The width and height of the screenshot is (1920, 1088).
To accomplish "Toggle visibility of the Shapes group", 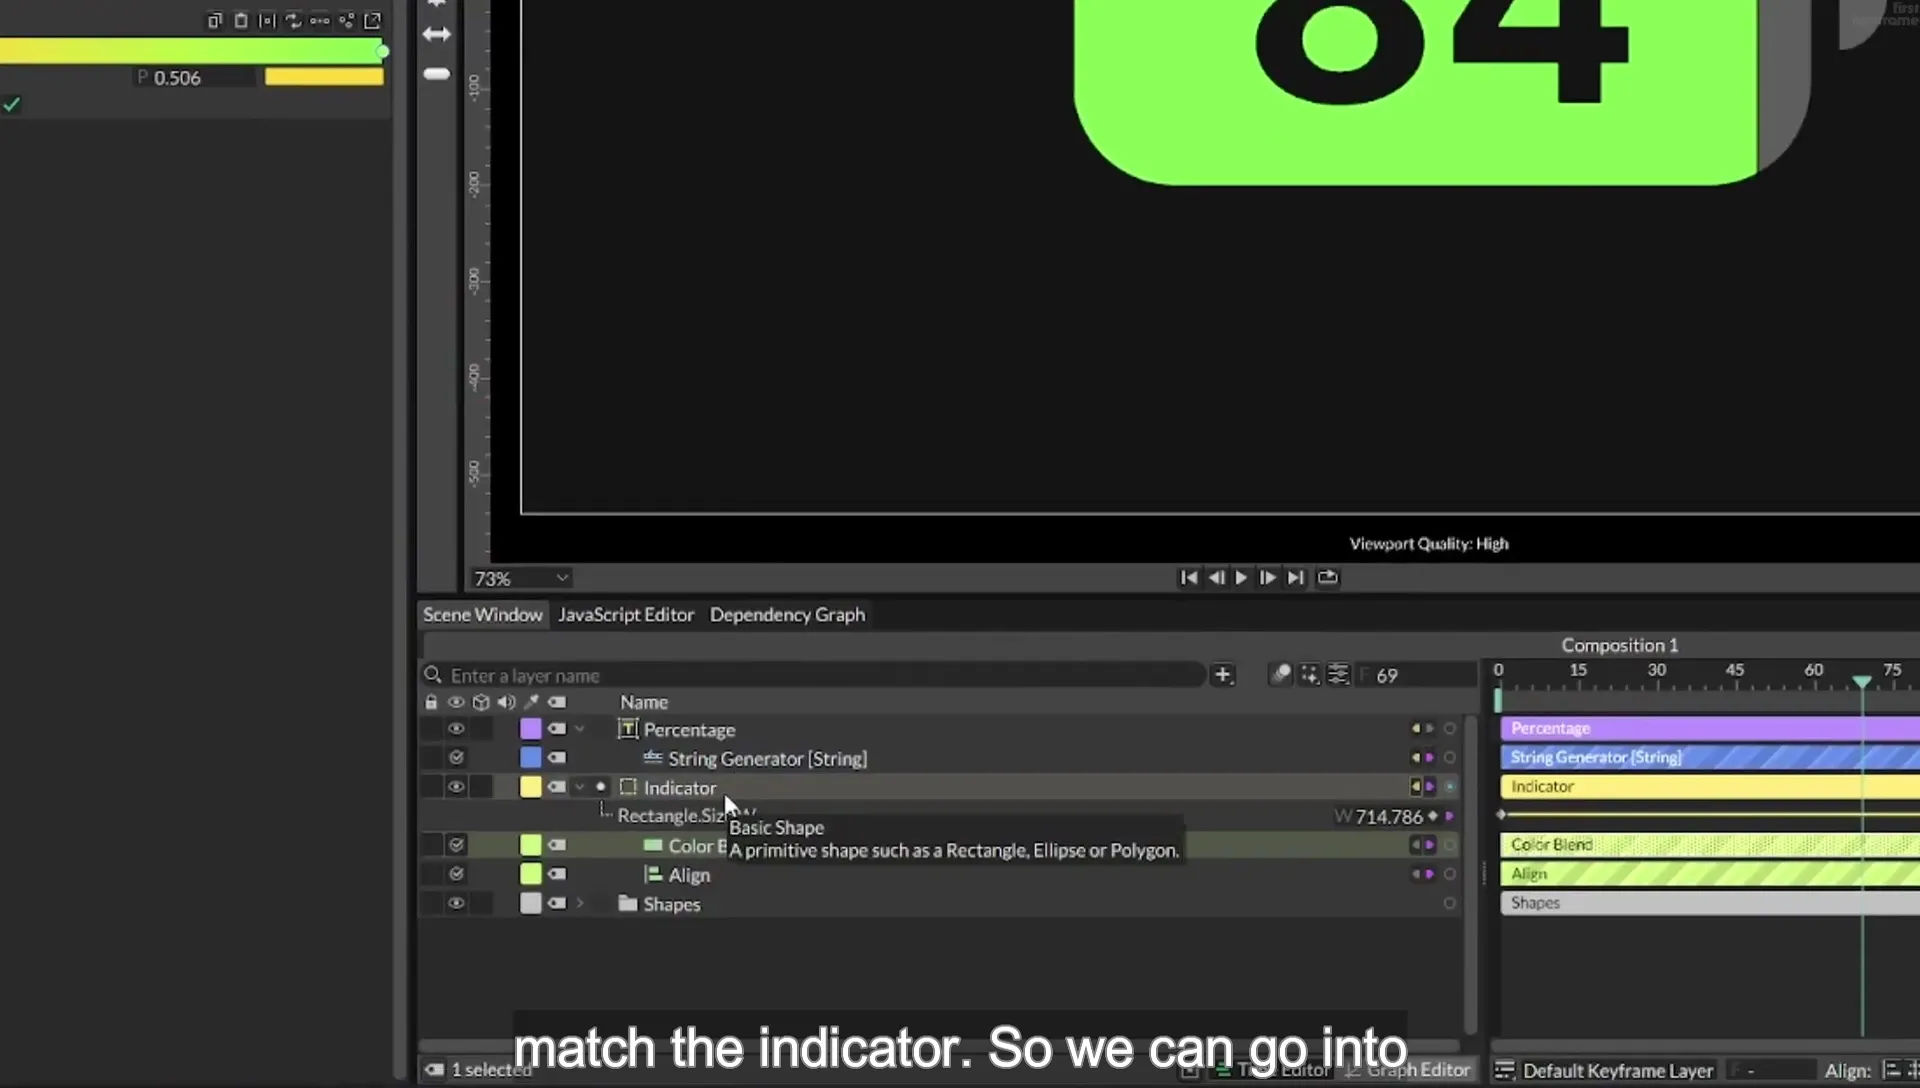I will [x=456, y=903].
